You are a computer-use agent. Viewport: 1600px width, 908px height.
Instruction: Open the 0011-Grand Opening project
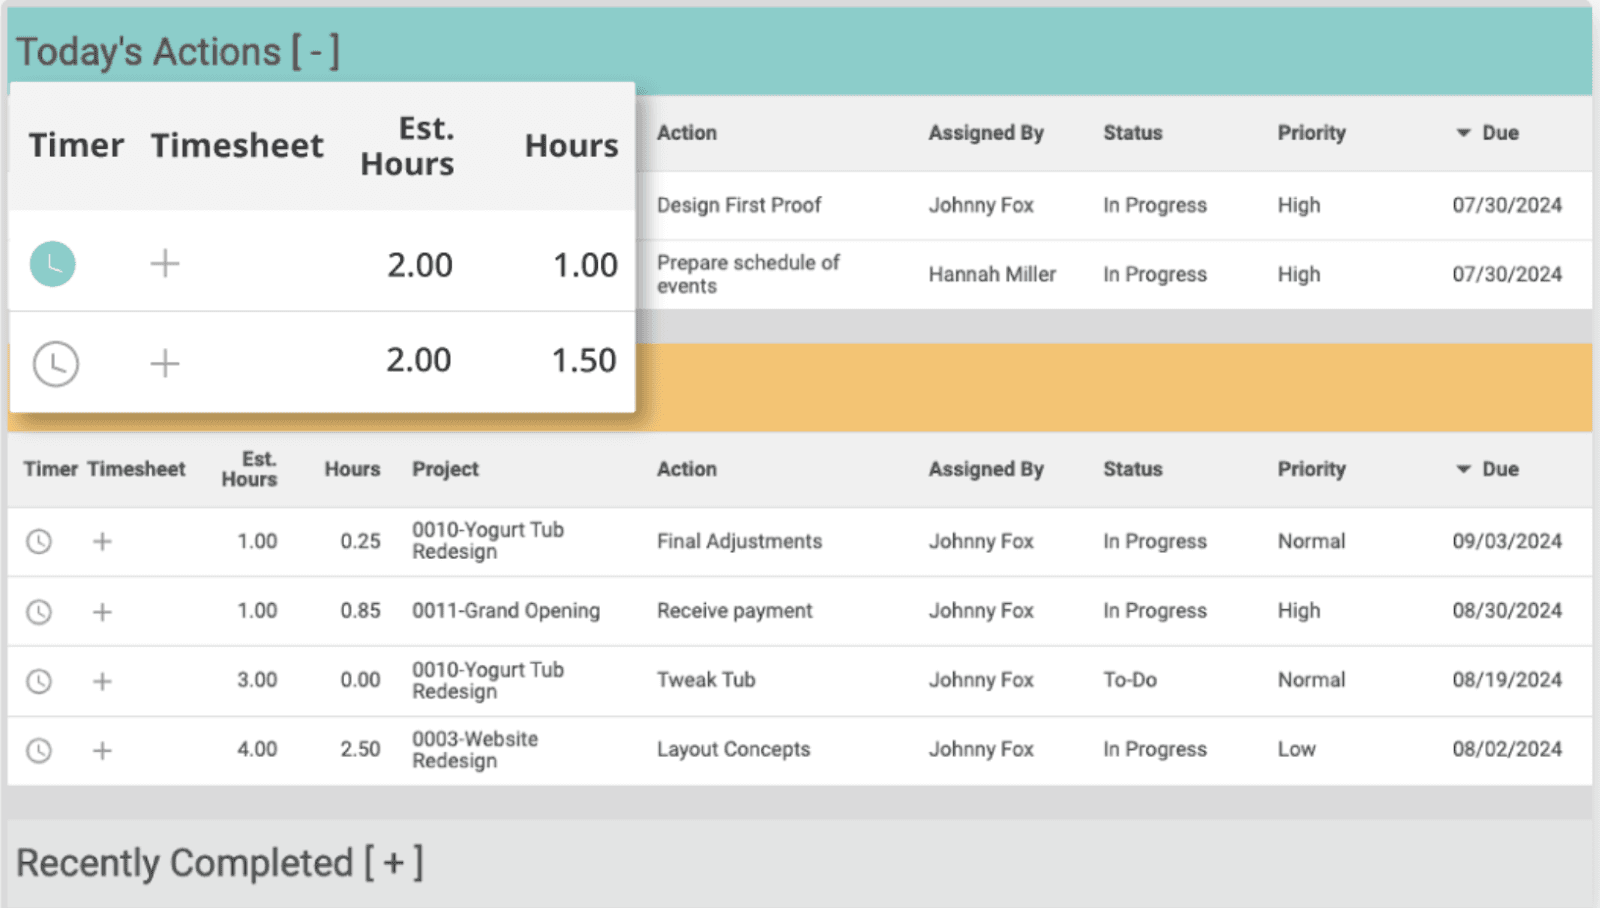[506, 611]
